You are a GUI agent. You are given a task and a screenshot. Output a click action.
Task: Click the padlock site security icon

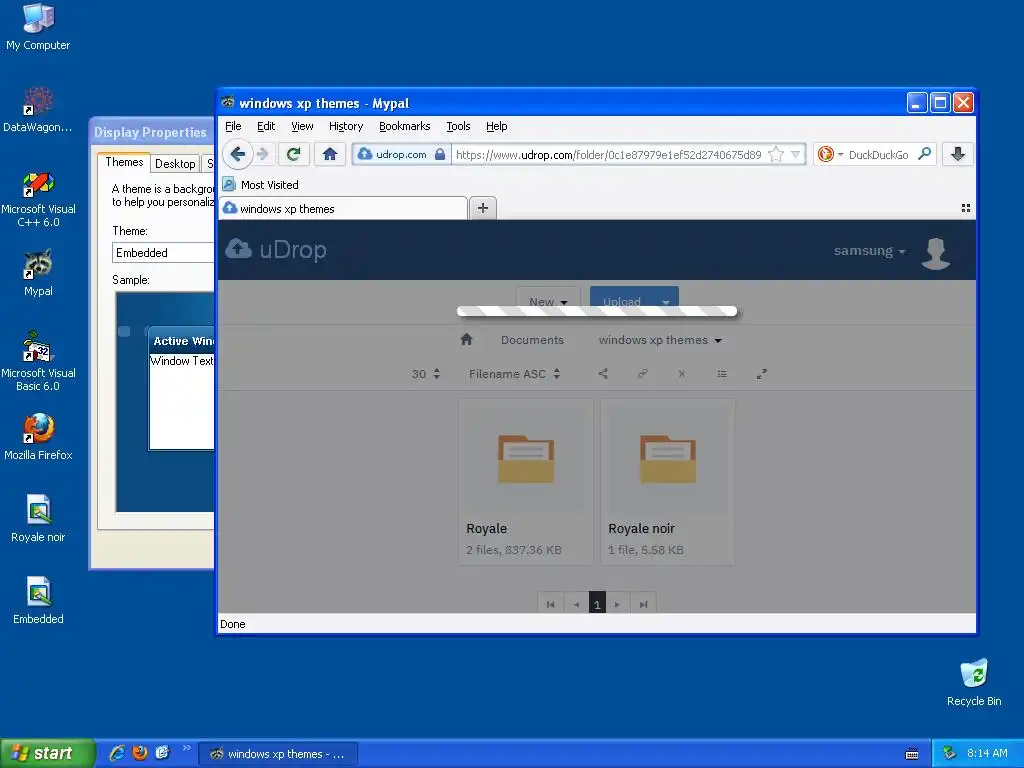coord(440,155)
